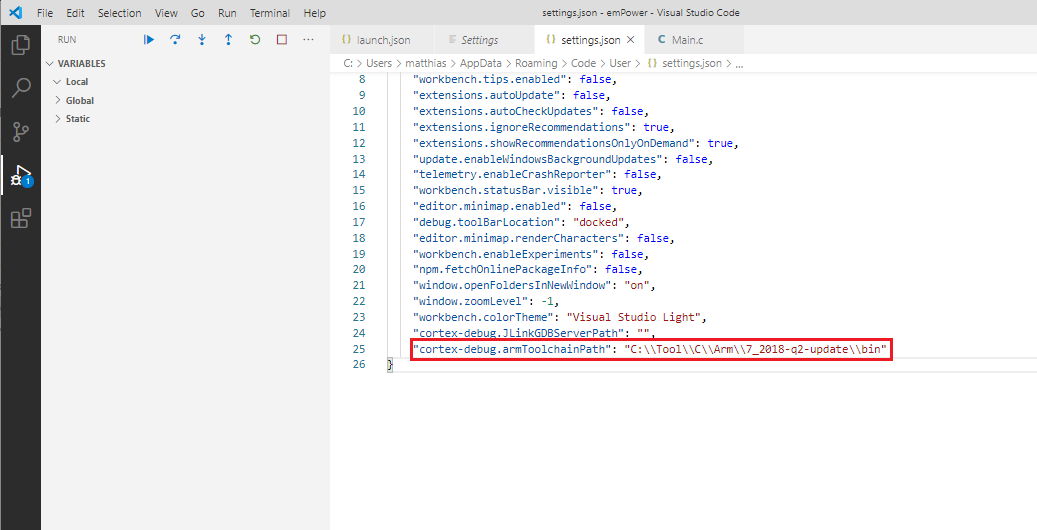Click the breadcrumb ellipsis symbol item

(739, 64)
